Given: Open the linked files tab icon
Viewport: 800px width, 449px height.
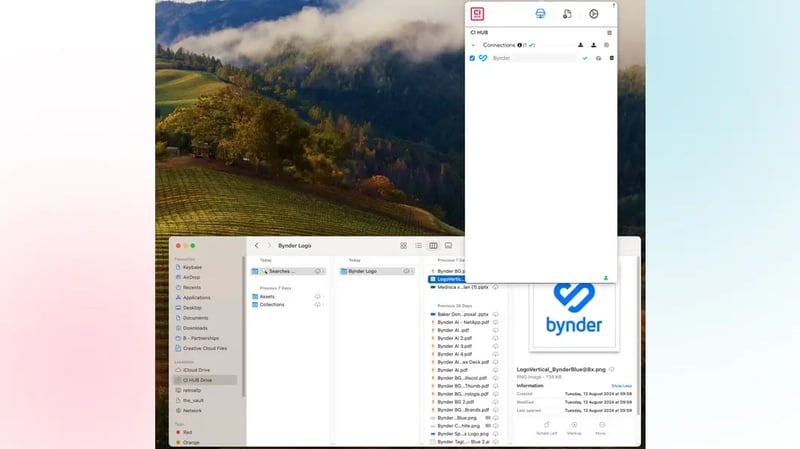Looking at the screenshot, I should point(567,14).
